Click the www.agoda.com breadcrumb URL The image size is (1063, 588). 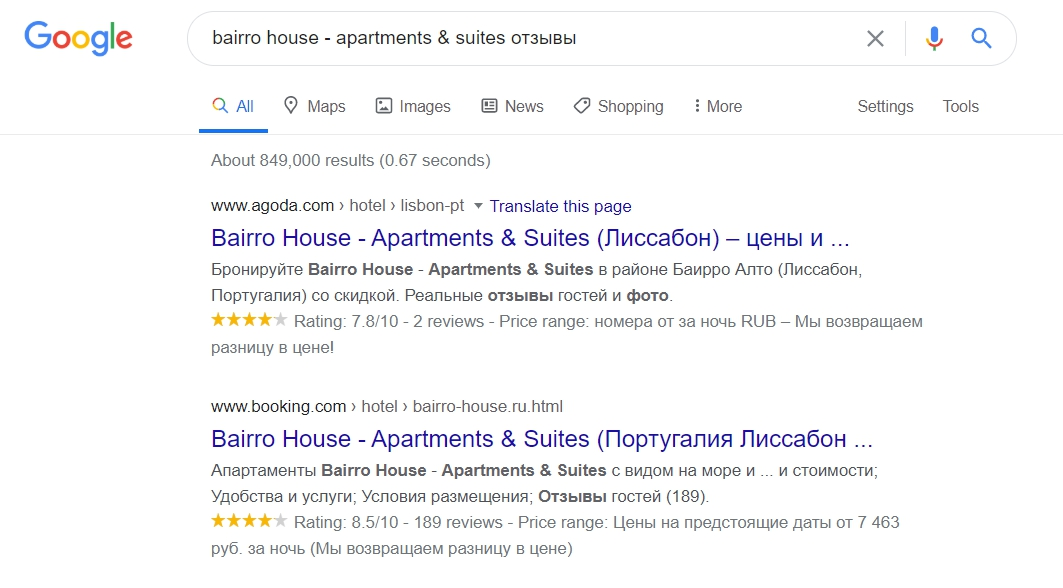[x=272, y=206]
